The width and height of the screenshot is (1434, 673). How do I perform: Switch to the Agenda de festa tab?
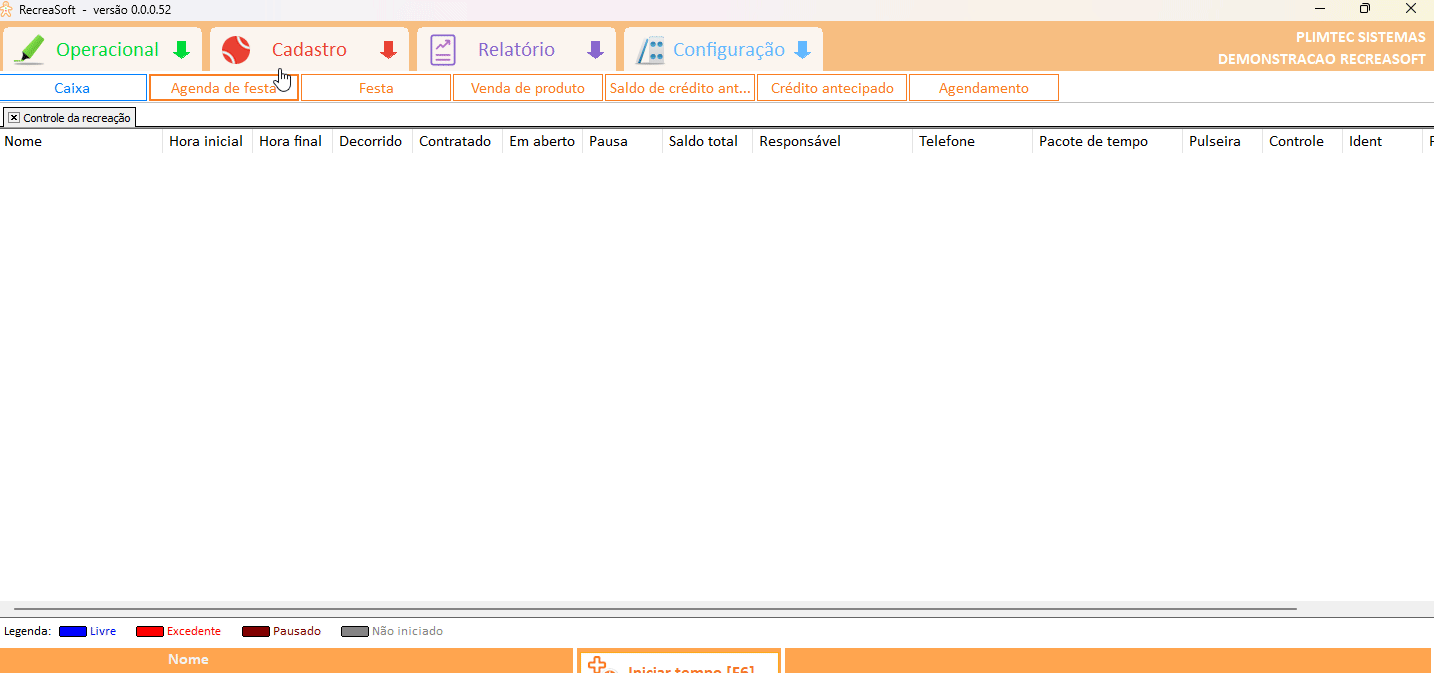[x=223, y=88]
